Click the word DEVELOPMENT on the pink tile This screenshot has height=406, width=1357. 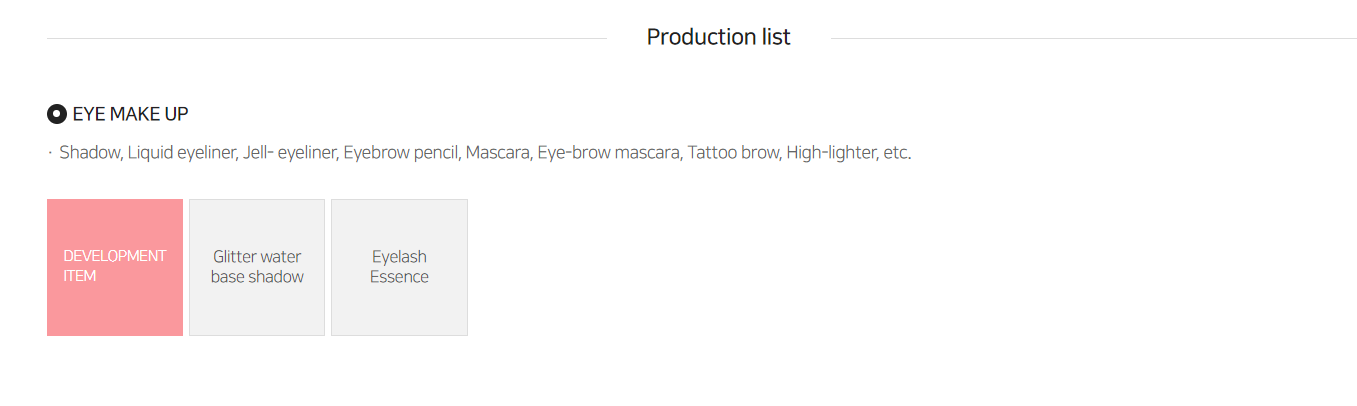[115, 256]
